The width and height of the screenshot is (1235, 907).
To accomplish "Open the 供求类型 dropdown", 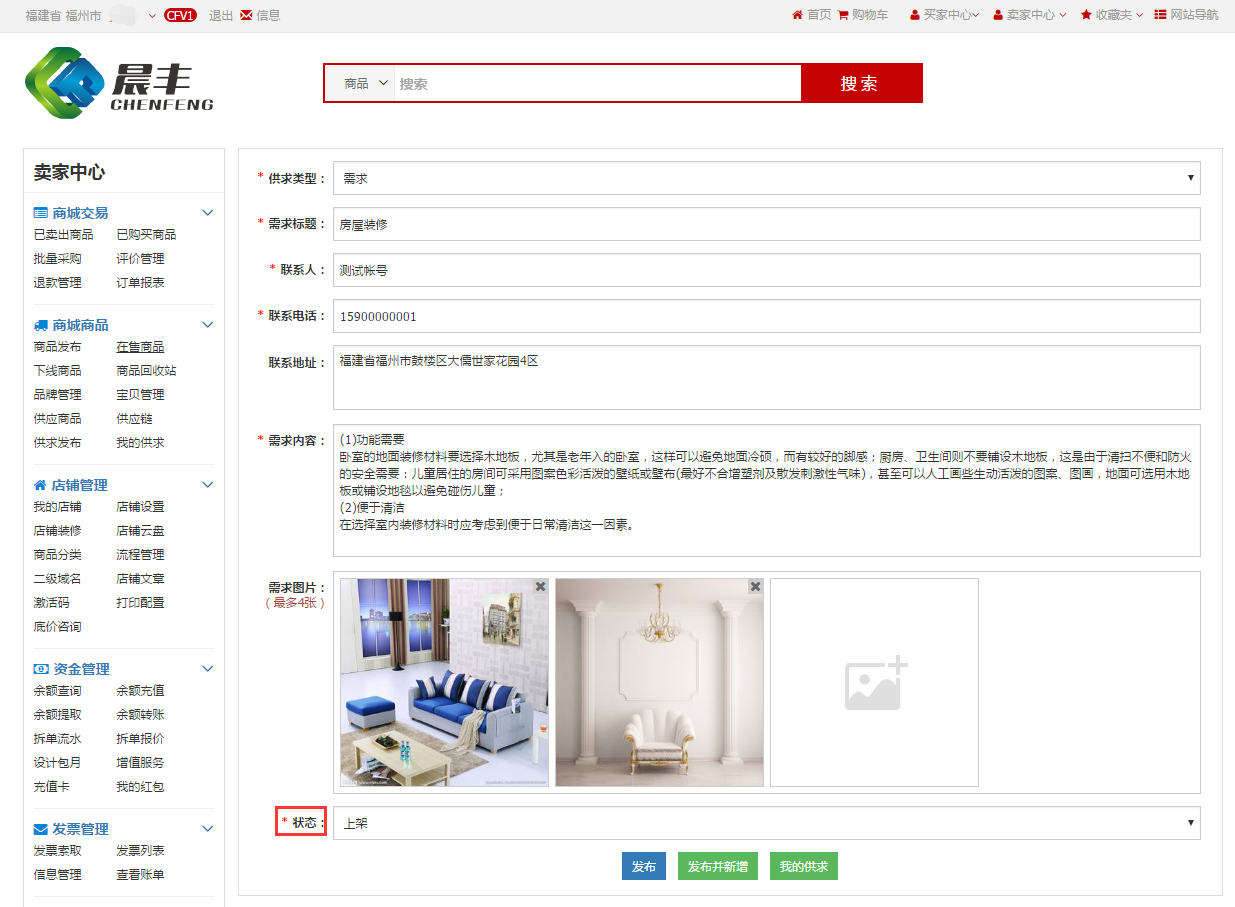I will (766, 178).
